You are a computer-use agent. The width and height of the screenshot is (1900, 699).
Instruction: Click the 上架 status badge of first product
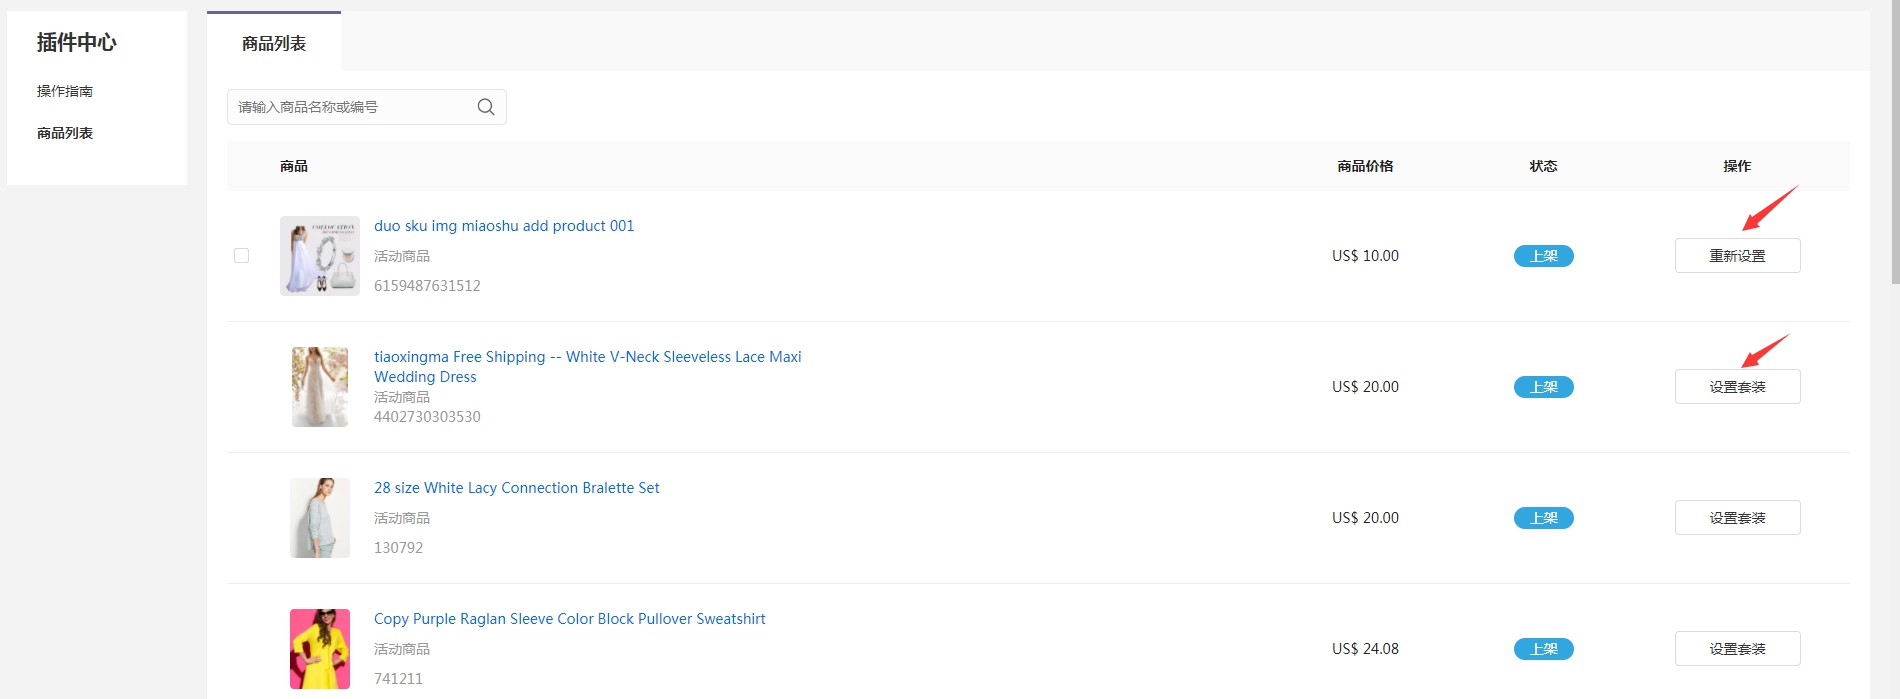coord(1543,256)
